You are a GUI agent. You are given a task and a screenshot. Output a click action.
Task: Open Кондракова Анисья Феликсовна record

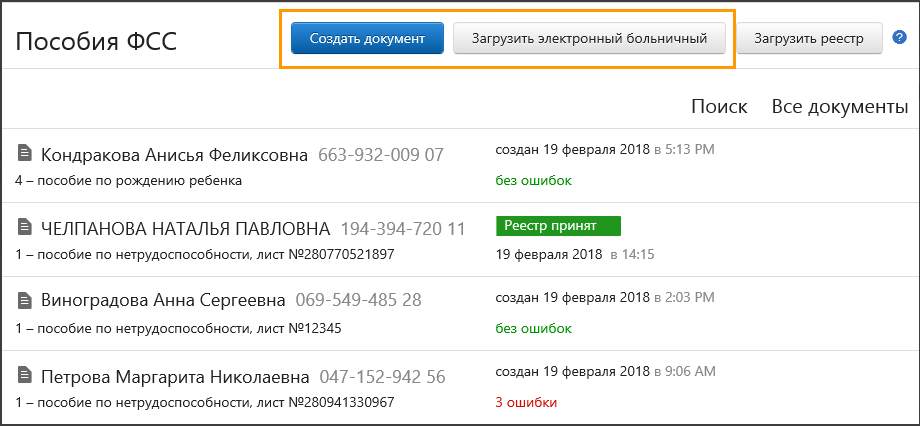click(175, 155)
